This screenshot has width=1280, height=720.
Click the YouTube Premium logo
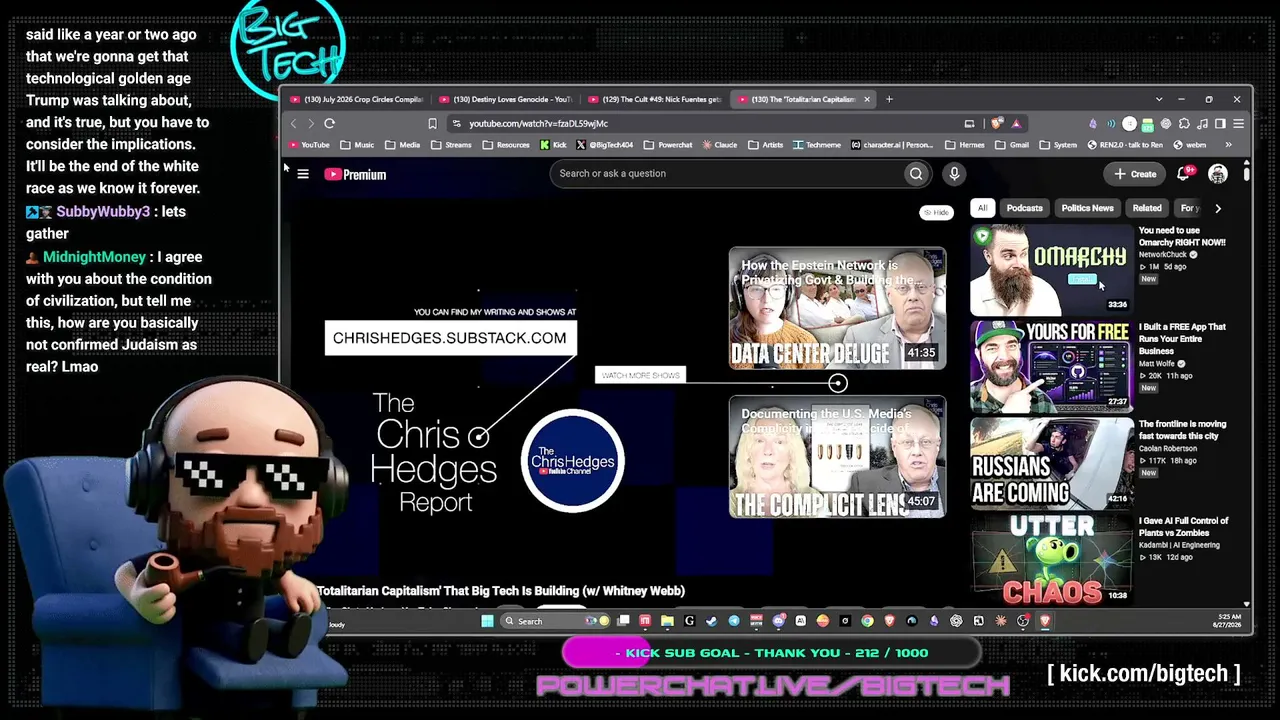point(355,174)
